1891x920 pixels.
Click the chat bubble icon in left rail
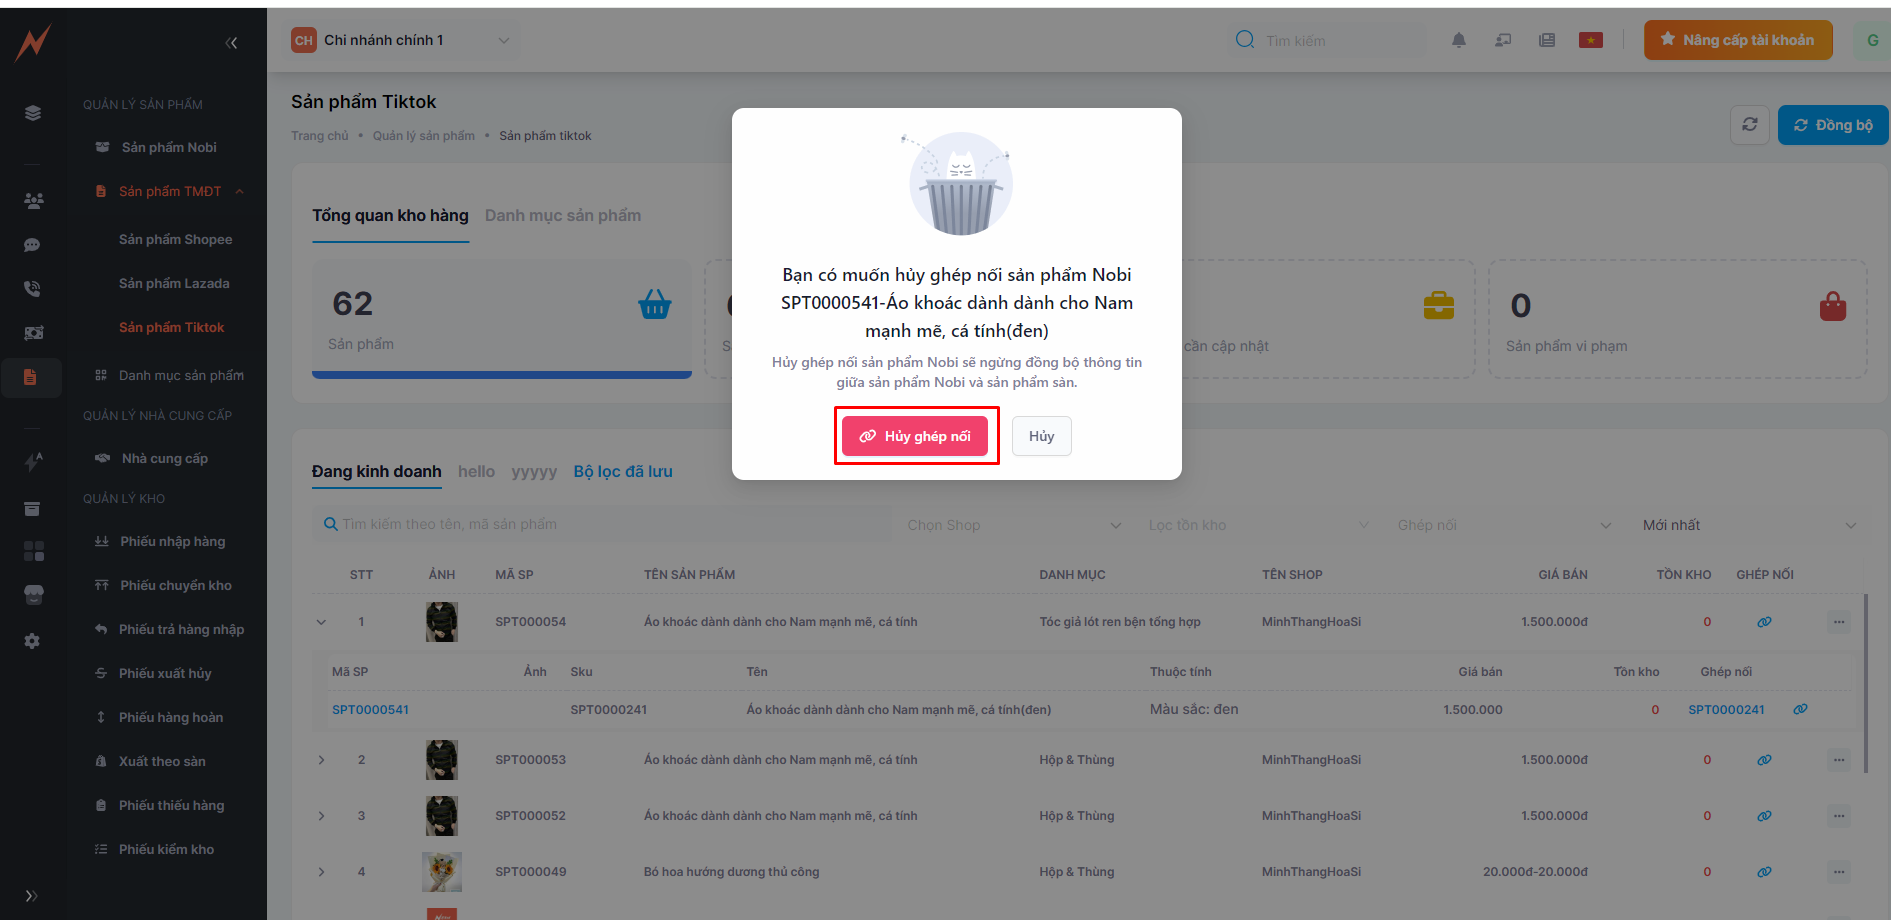click(x=32, y=245)
